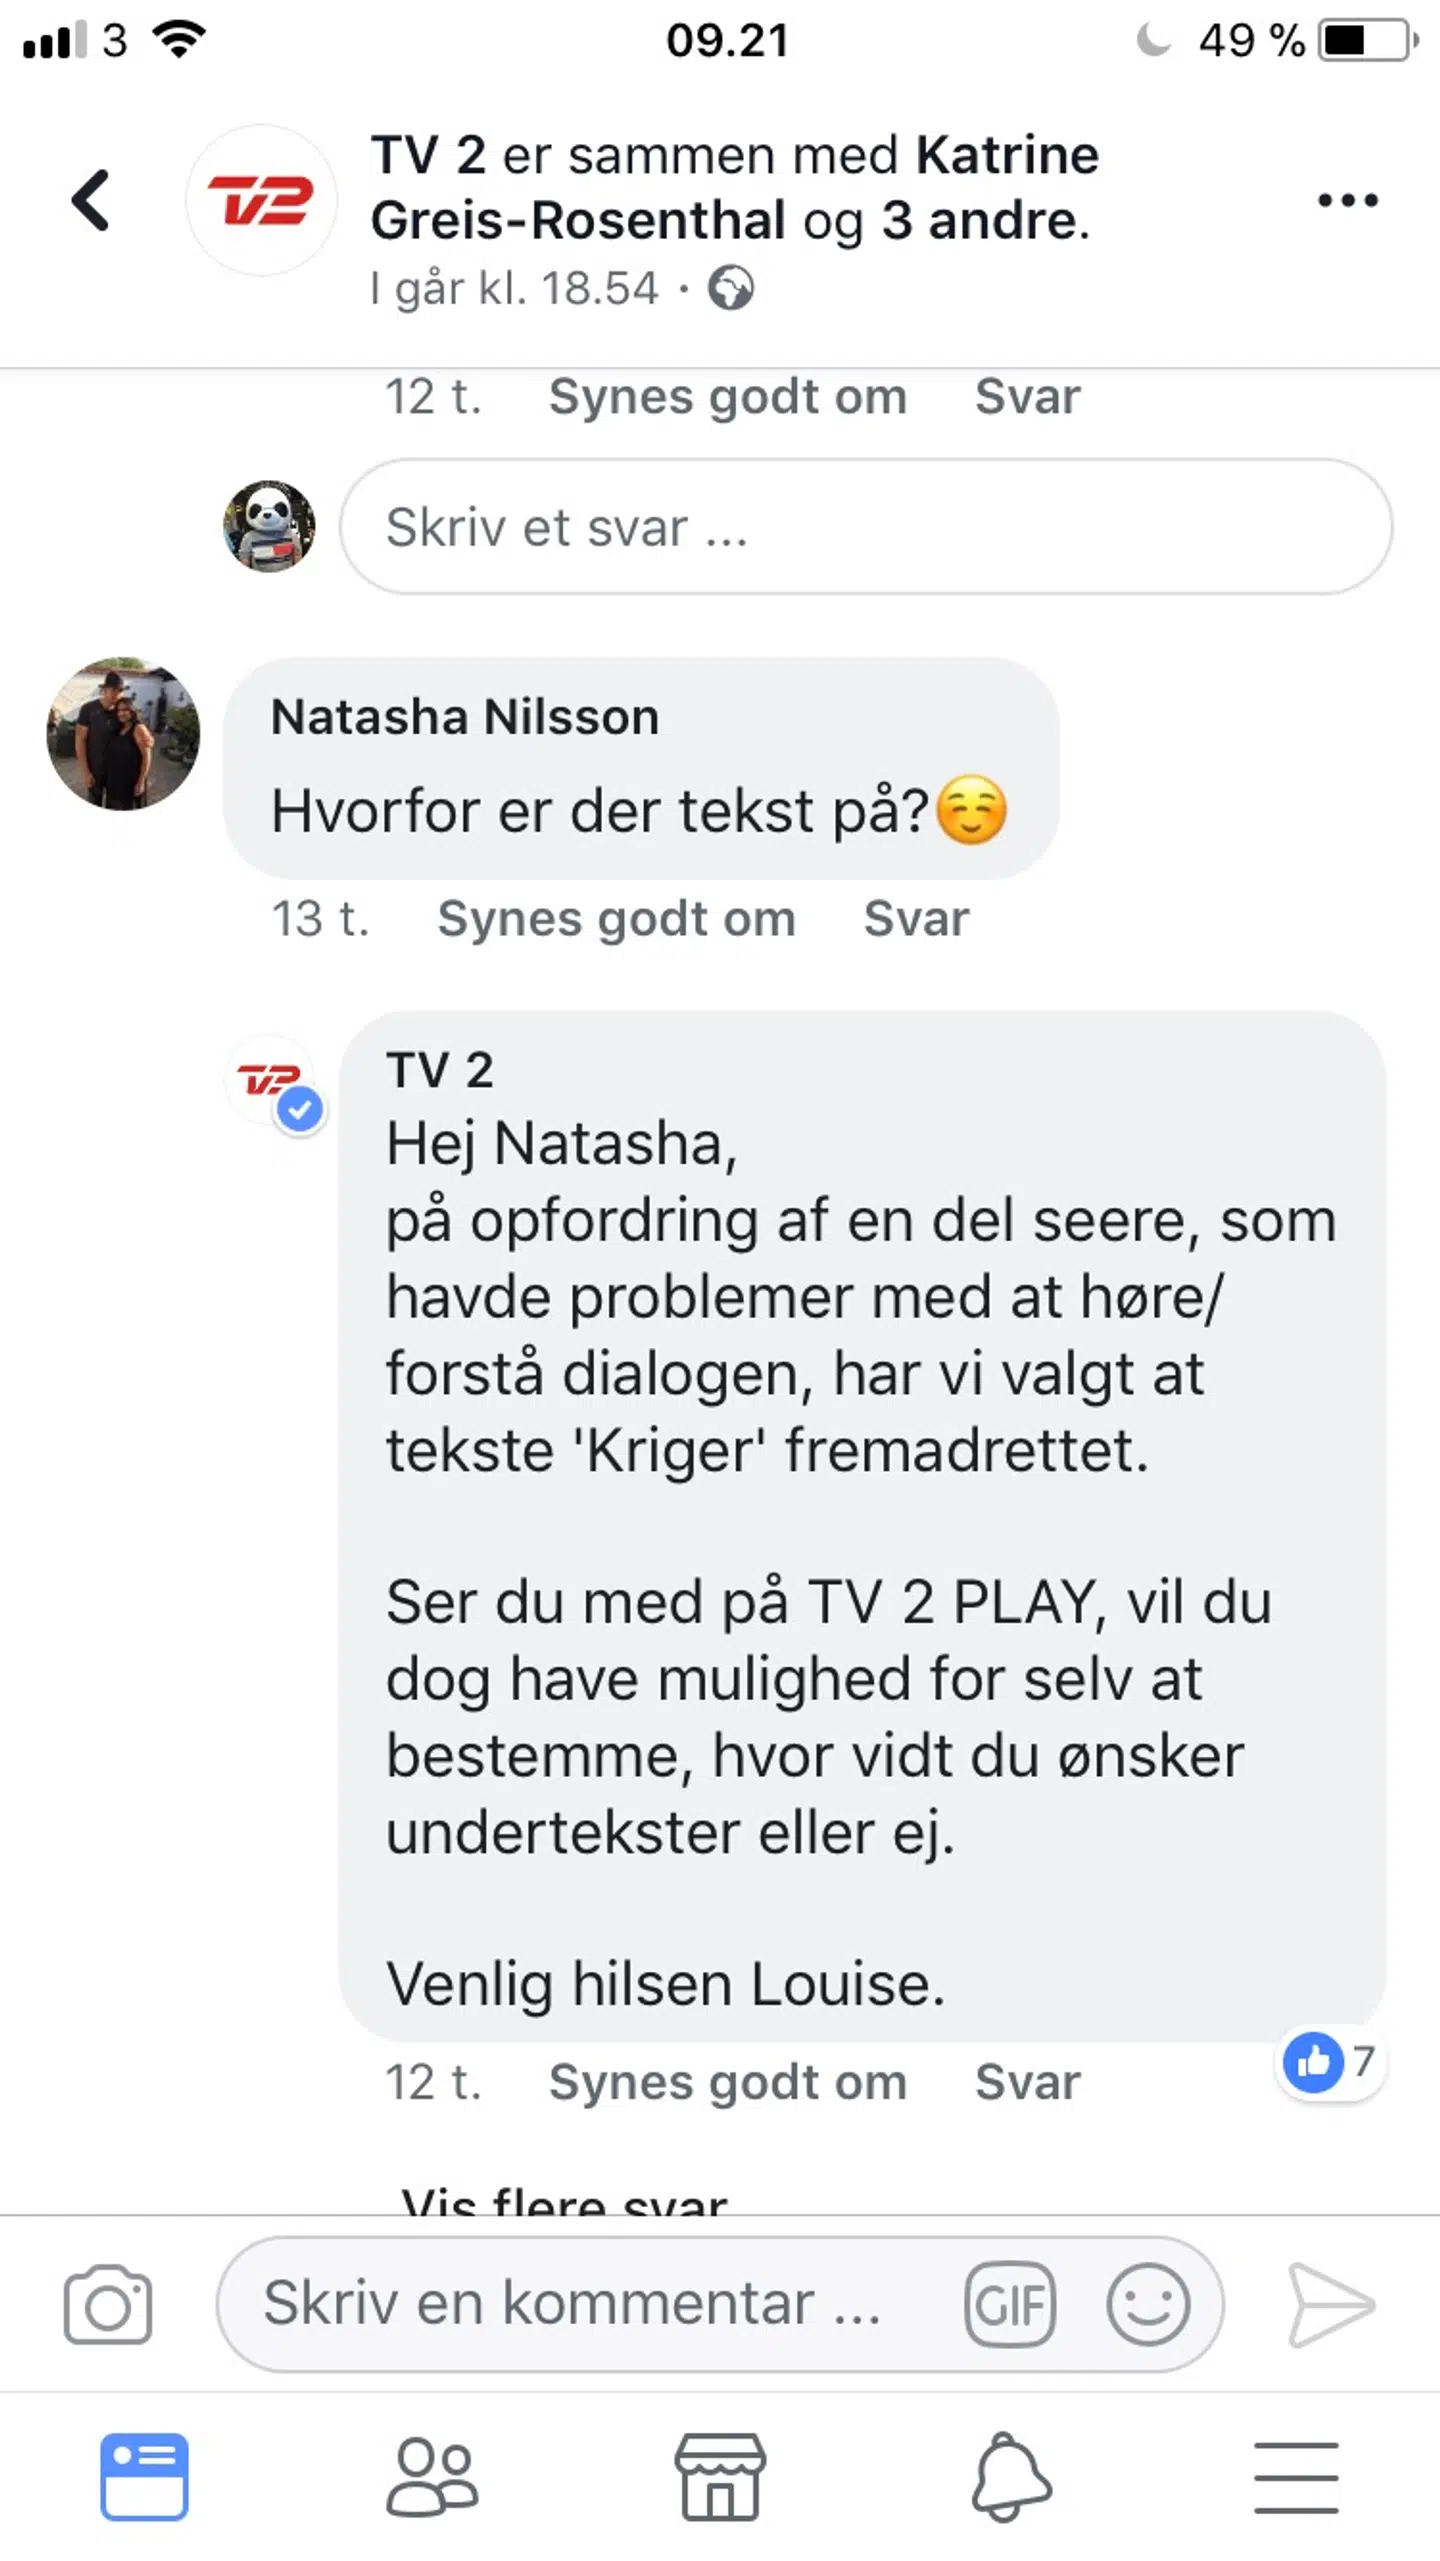Tap the send comment arrow
1440x2561 pixels.
[x=1330, y=2304]
